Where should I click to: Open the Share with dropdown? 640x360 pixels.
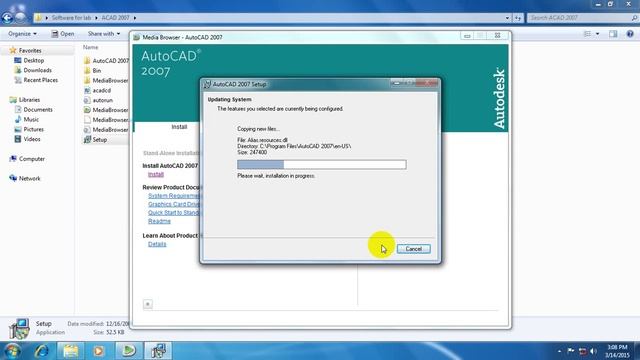tap(104, 33)
